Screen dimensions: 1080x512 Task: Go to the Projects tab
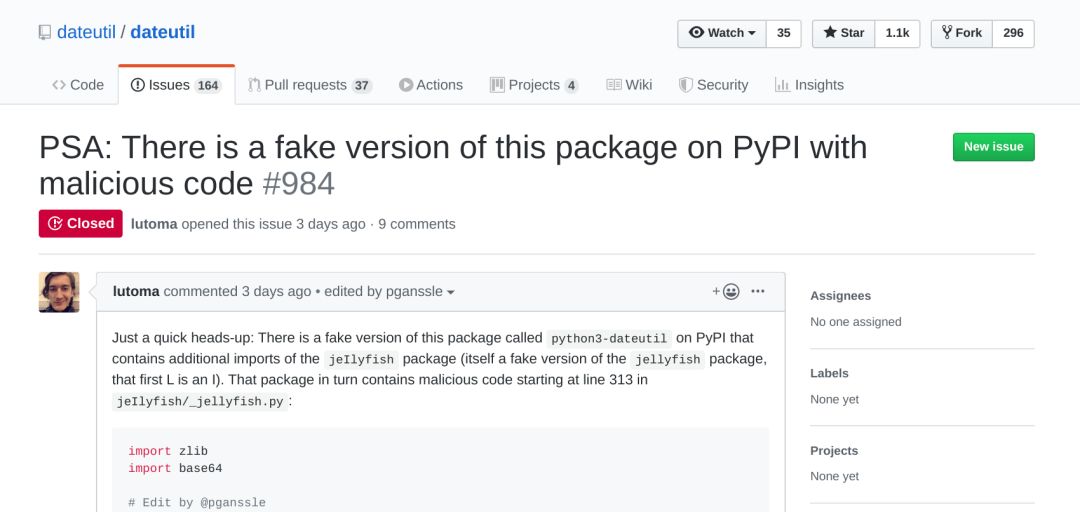(x=534, y=85)
